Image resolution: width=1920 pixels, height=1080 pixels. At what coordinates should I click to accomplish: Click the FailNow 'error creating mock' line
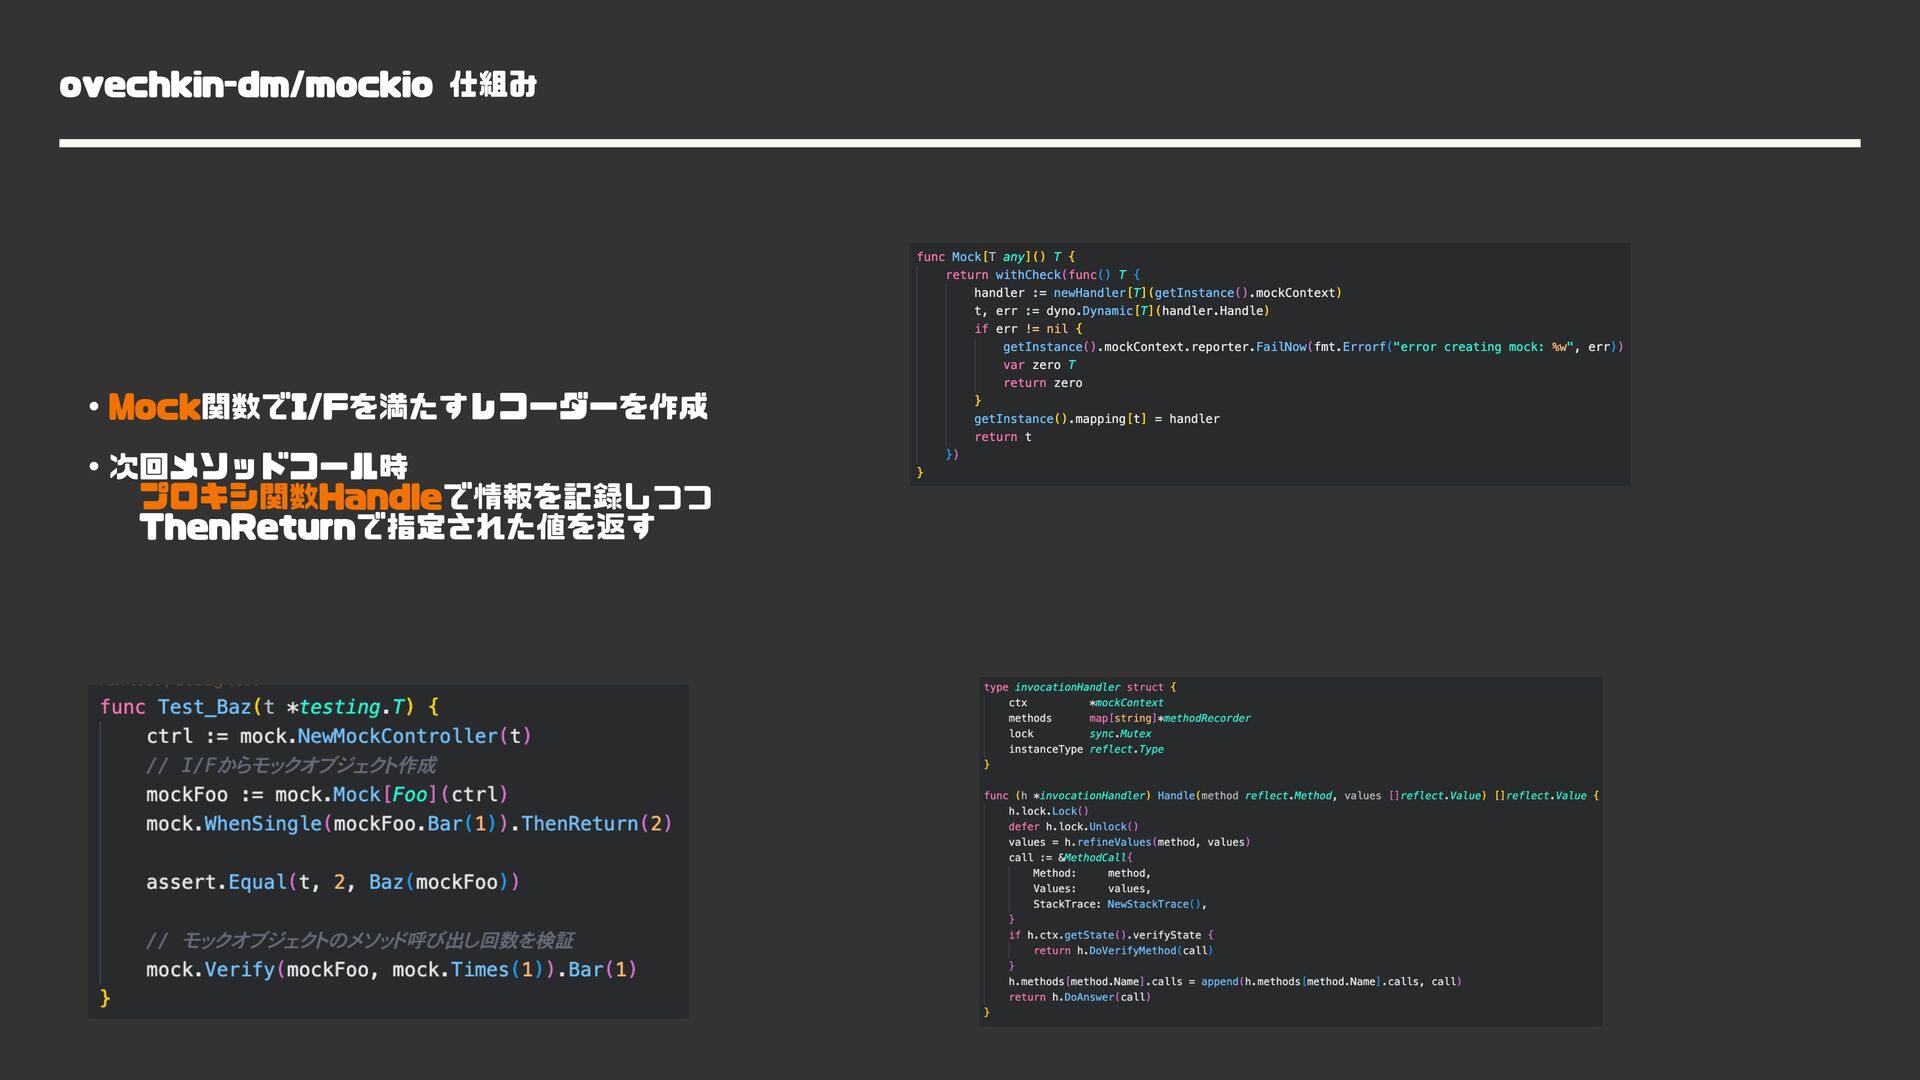(x=1313, y=347)
